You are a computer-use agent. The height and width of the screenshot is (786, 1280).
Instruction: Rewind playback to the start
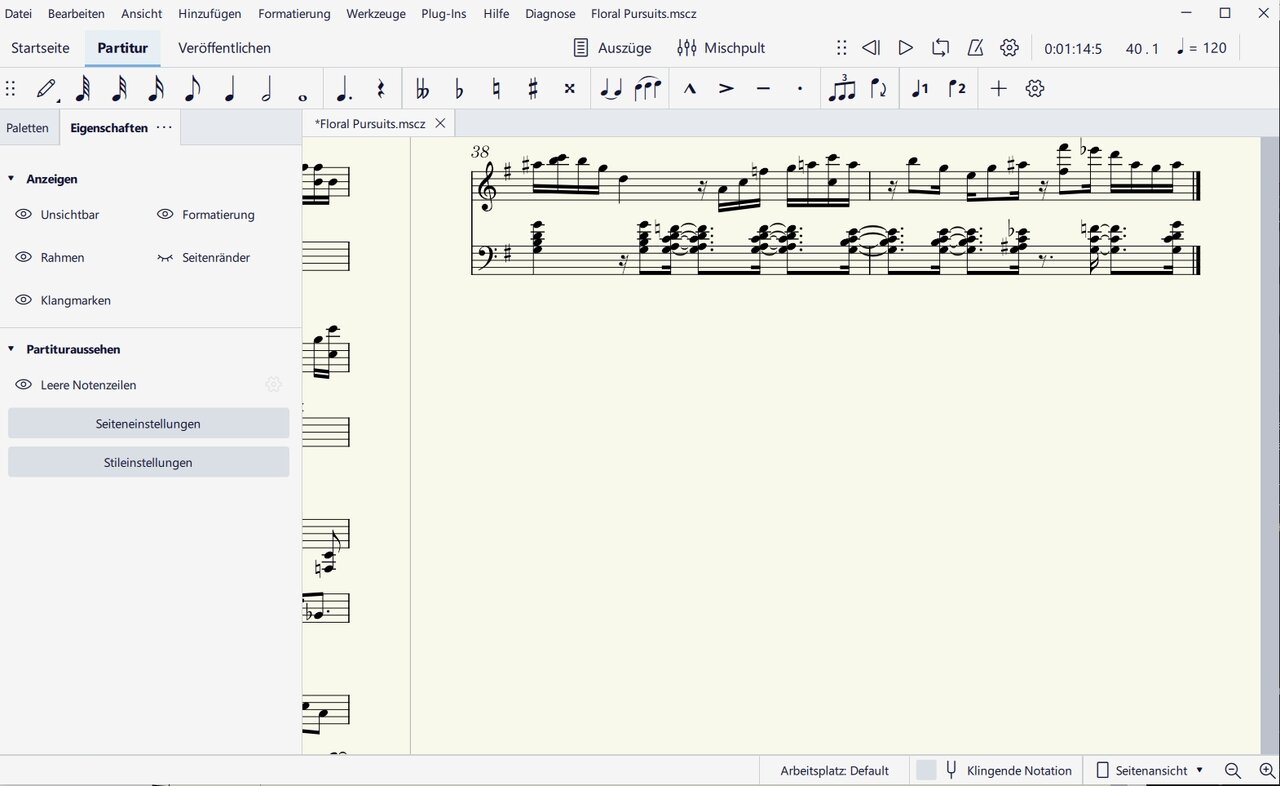coord(871,48)
